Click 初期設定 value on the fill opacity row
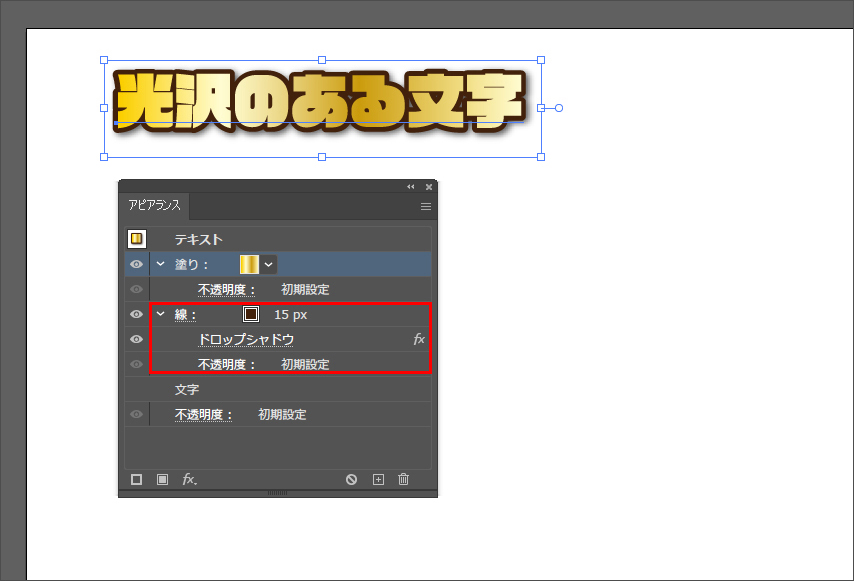 coord(305,289)
